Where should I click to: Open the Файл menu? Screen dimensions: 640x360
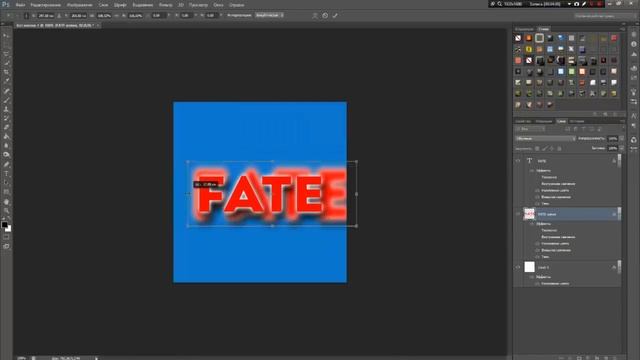coord(20,5)
